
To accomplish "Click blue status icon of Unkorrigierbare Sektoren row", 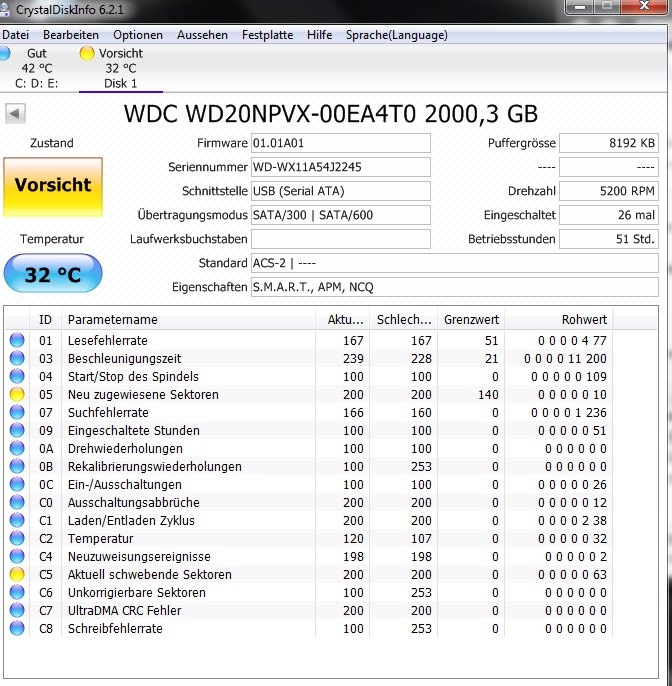I will (17, 592).
